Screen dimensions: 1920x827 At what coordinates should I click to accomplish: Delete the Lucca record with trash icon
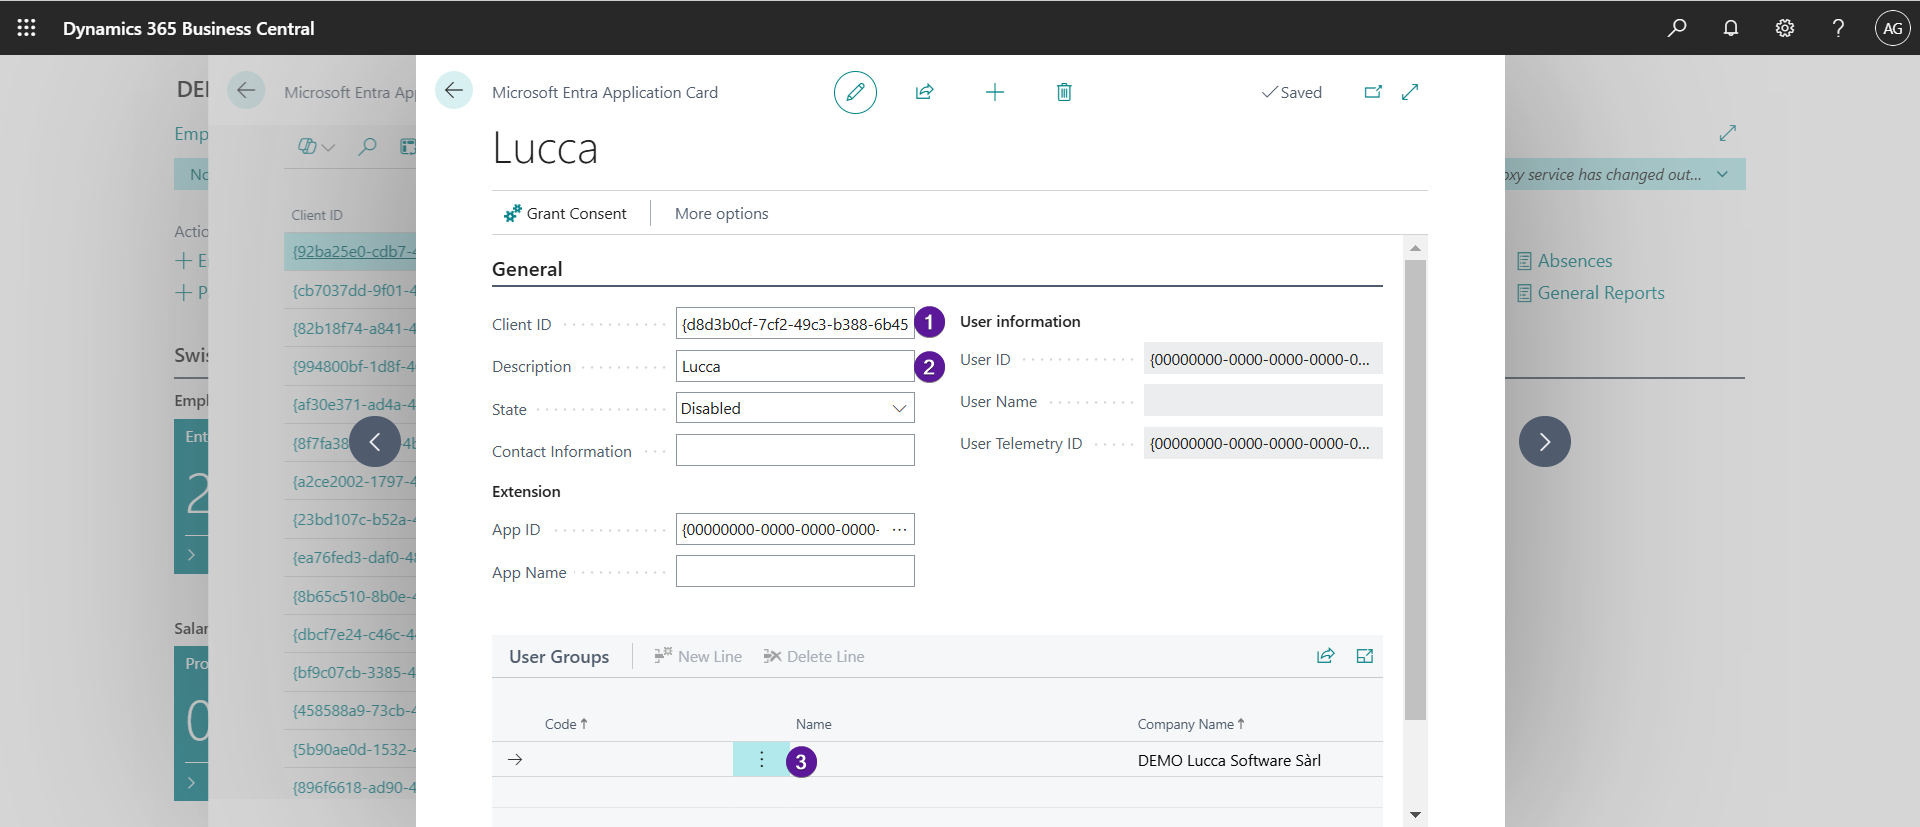(x=1064, y=92)
